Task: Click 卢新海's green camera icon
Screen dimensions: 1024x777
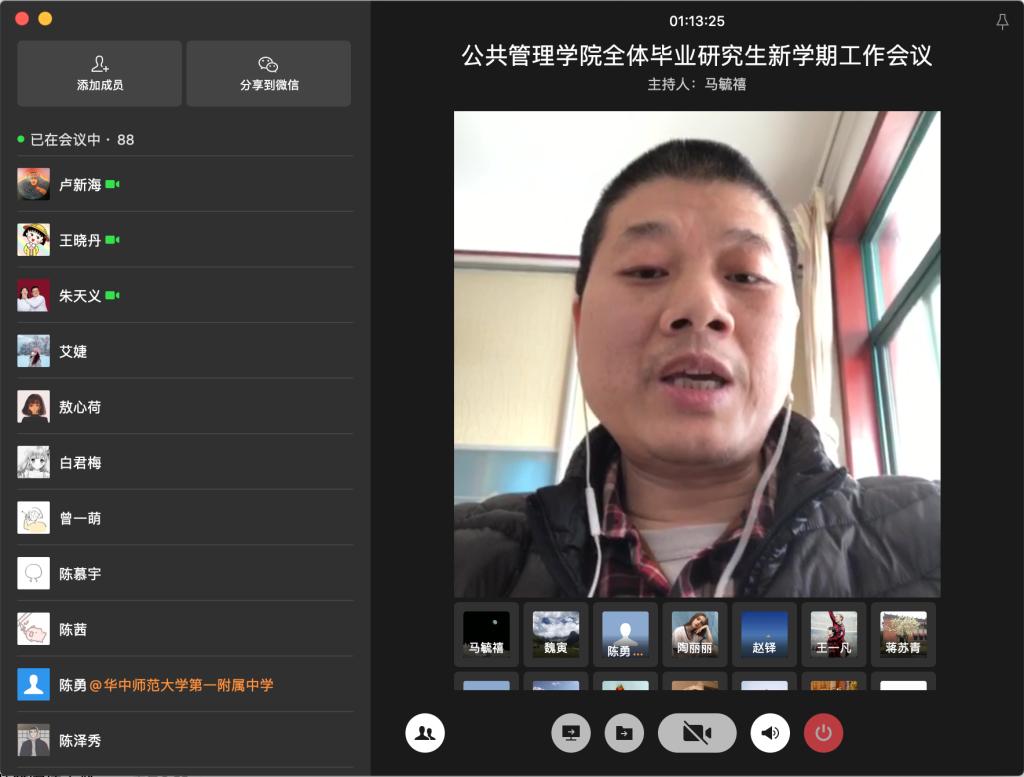Action: pos(113,185)
